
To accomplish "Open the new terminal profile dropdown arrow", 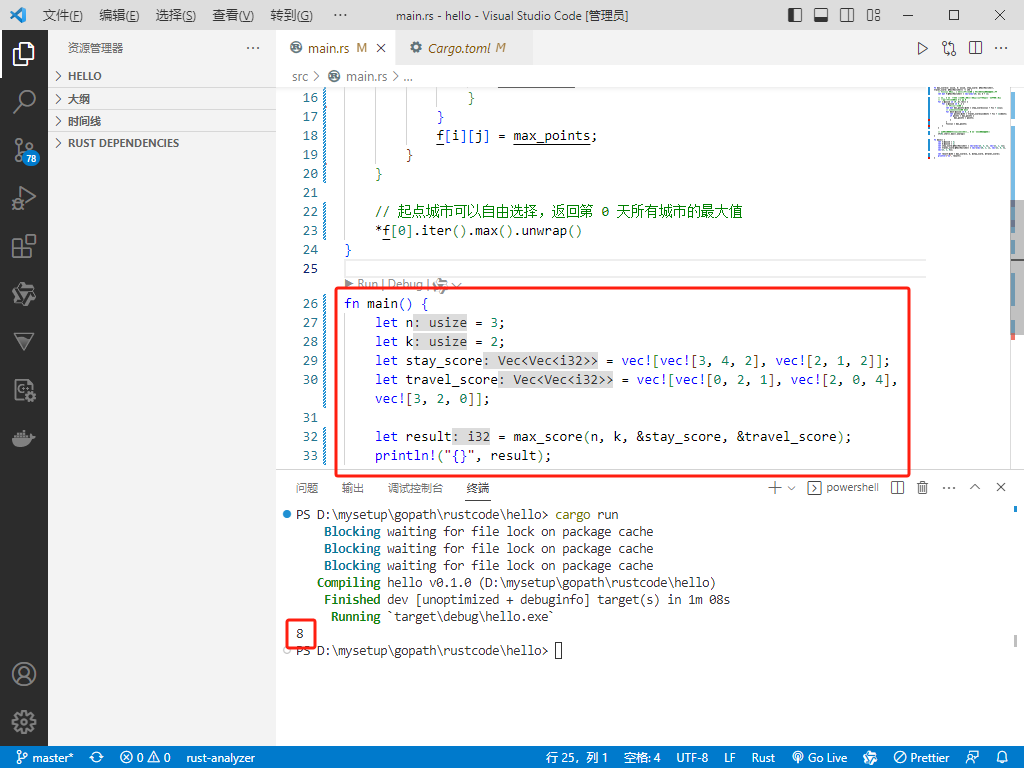I will [x=792, y=488].
